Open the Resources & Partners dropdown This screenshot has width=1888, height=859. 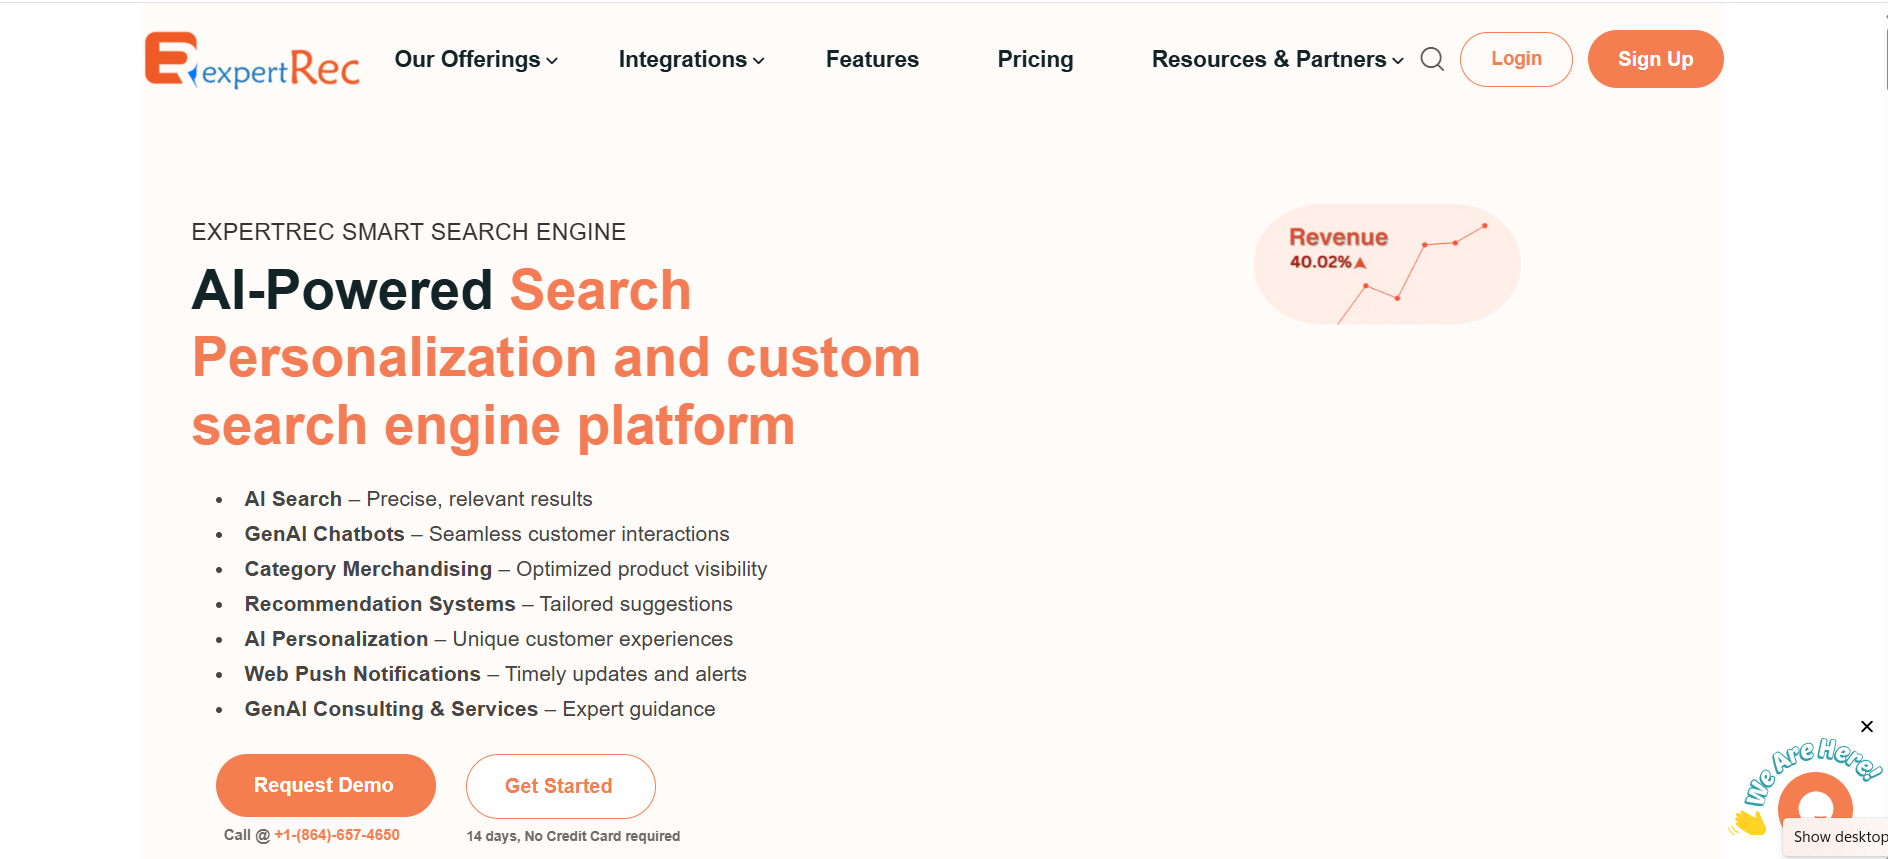click(1277, 60)
